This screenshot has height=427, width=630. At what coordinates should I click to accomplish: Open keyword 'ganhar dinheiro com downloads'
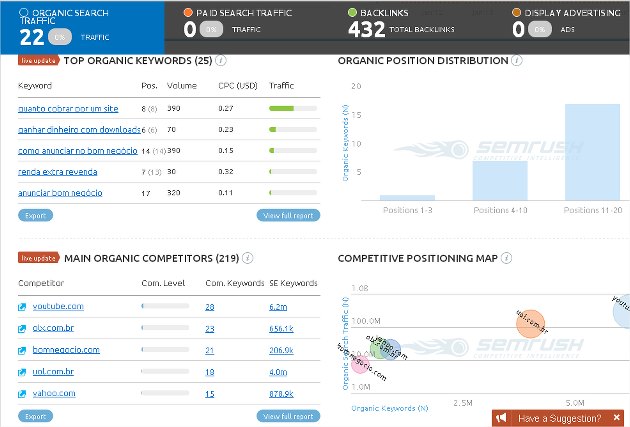(x=79, y=130)
